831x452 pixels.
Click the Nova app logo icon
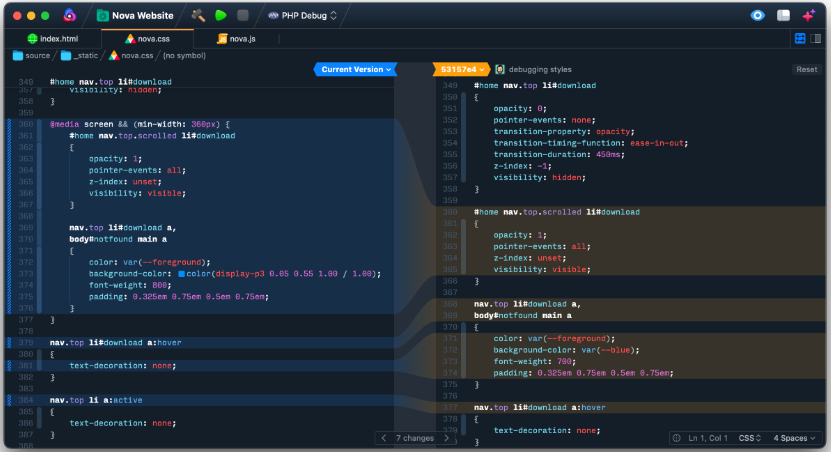pyautogui.click(x=69, y=16)
